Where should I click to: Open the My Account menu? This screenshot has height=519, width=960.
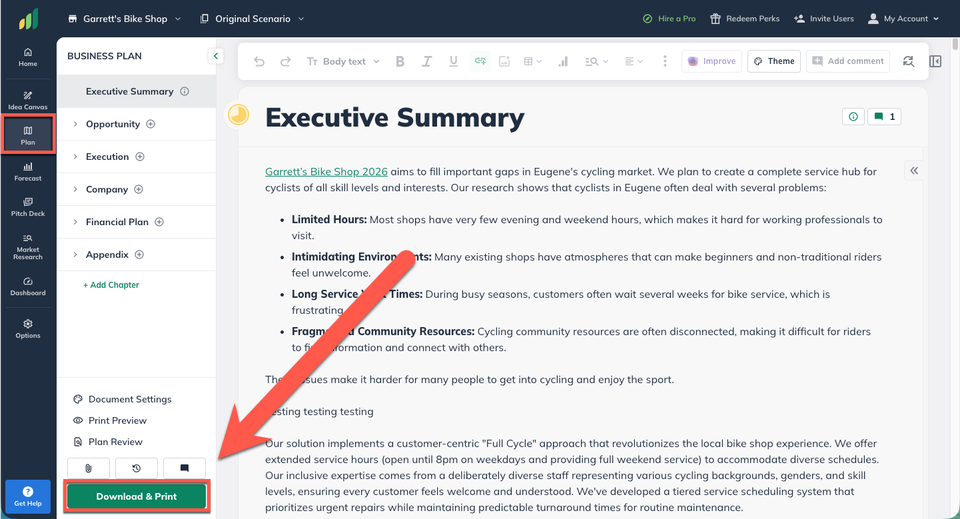[x=903, y=18]
